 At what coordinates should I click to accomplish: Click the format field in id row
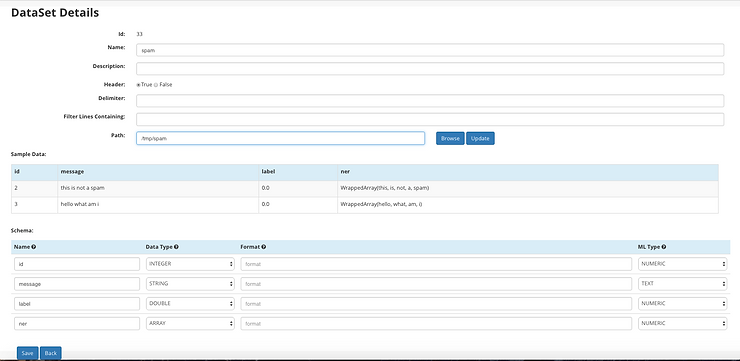pyautogui.click(x=436, y=264)
